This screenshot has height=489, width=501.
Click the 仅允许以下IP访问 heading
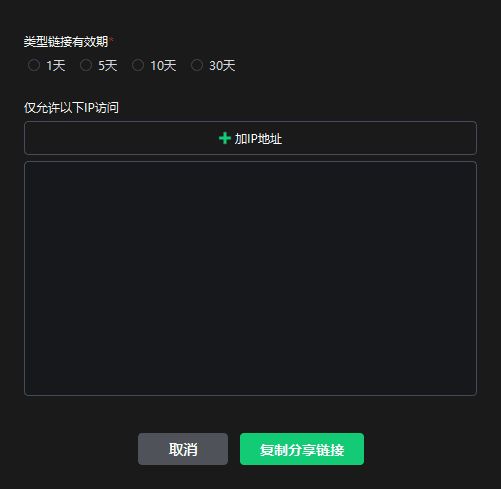coord(71,107)
